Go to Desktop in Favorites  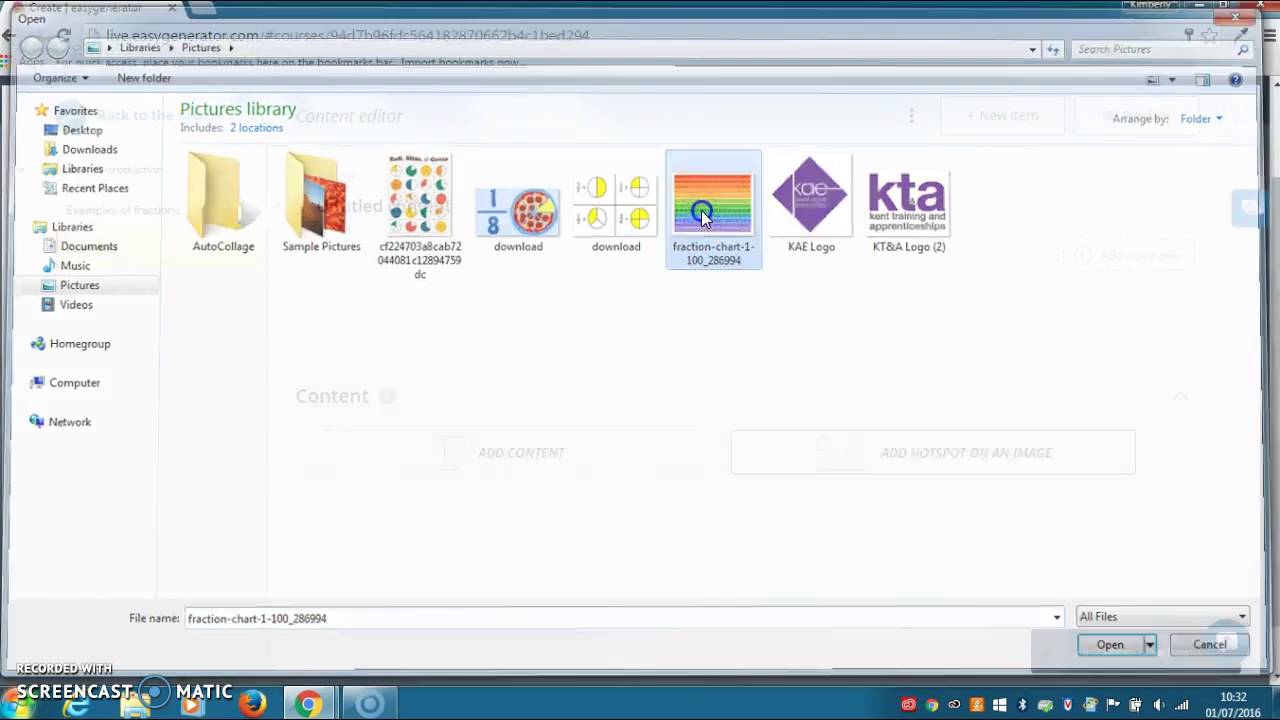coord(82,130)
